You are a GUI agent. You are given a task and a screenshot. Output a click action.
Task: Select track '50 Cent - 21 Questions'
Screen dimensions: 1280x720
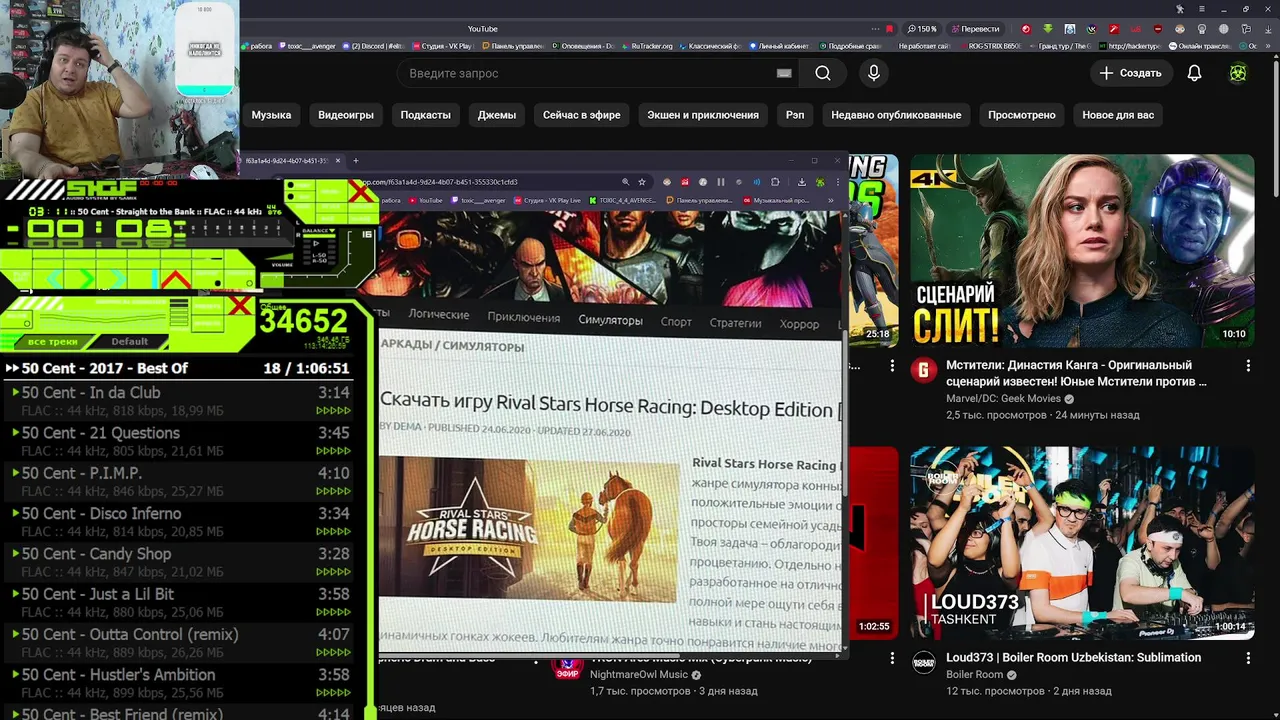180,441
